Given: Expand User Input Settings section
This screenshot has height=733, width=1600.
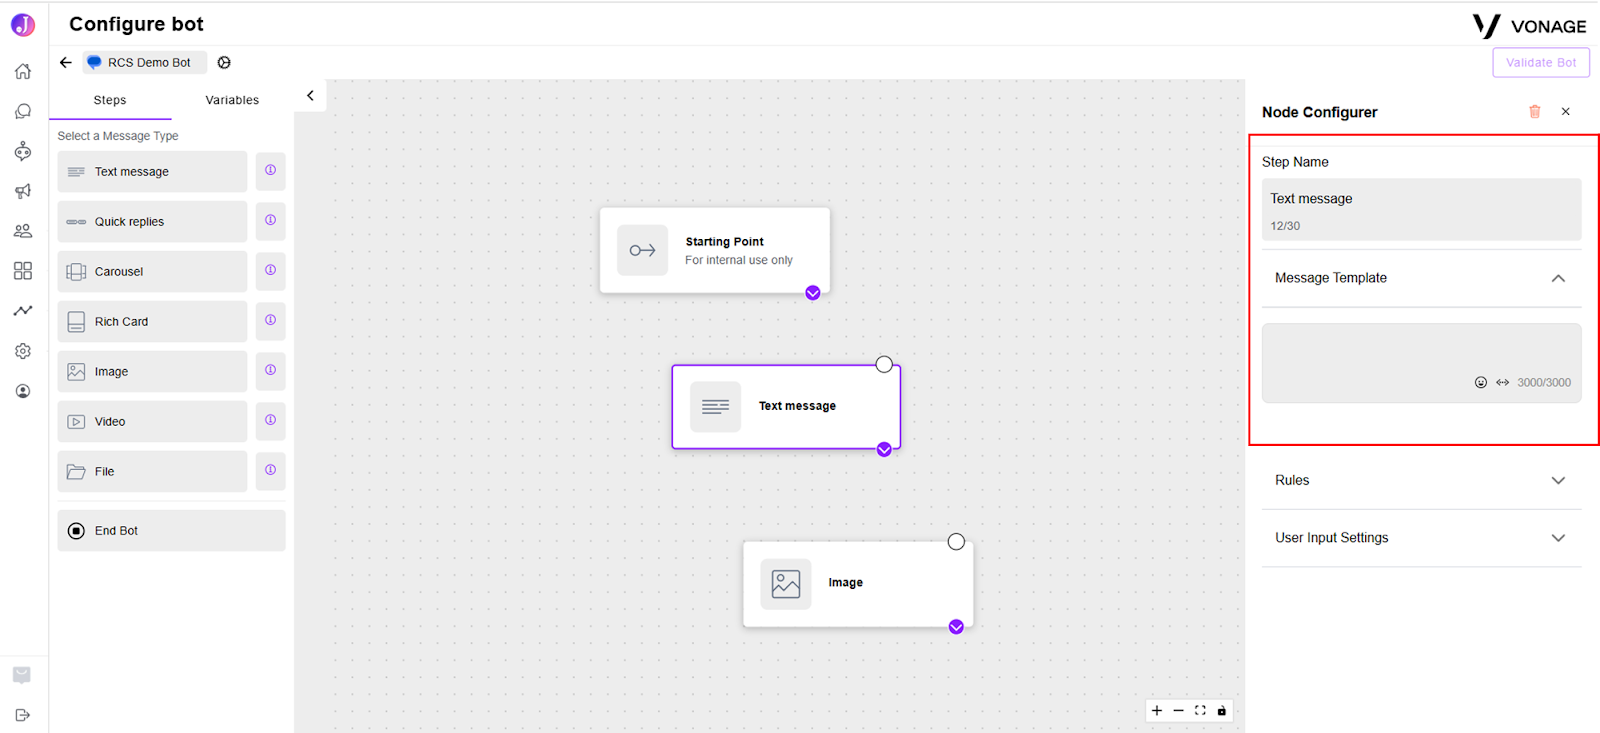Looking at the screenshot, I should [1421, 538].
